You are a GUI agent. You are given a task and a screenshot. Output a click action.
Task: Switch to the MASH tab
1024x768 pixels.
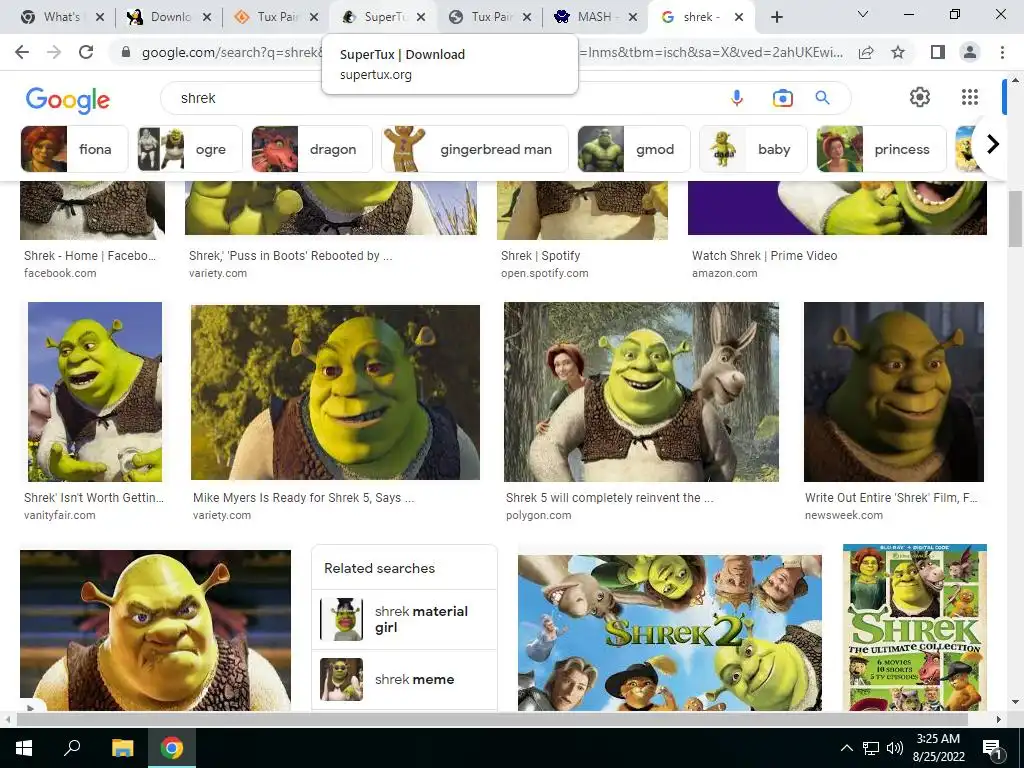(x=593, y=17)
